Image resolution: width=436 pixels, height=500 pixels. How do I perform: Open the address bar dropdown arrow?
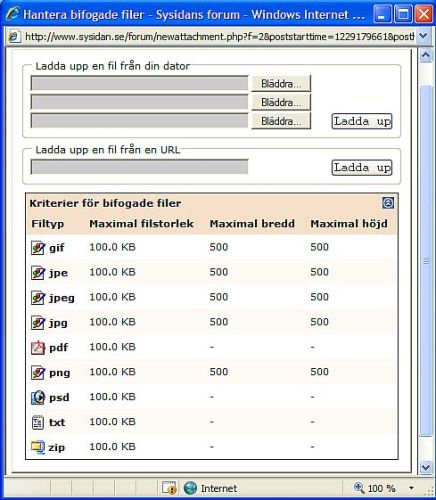(423, 36)
